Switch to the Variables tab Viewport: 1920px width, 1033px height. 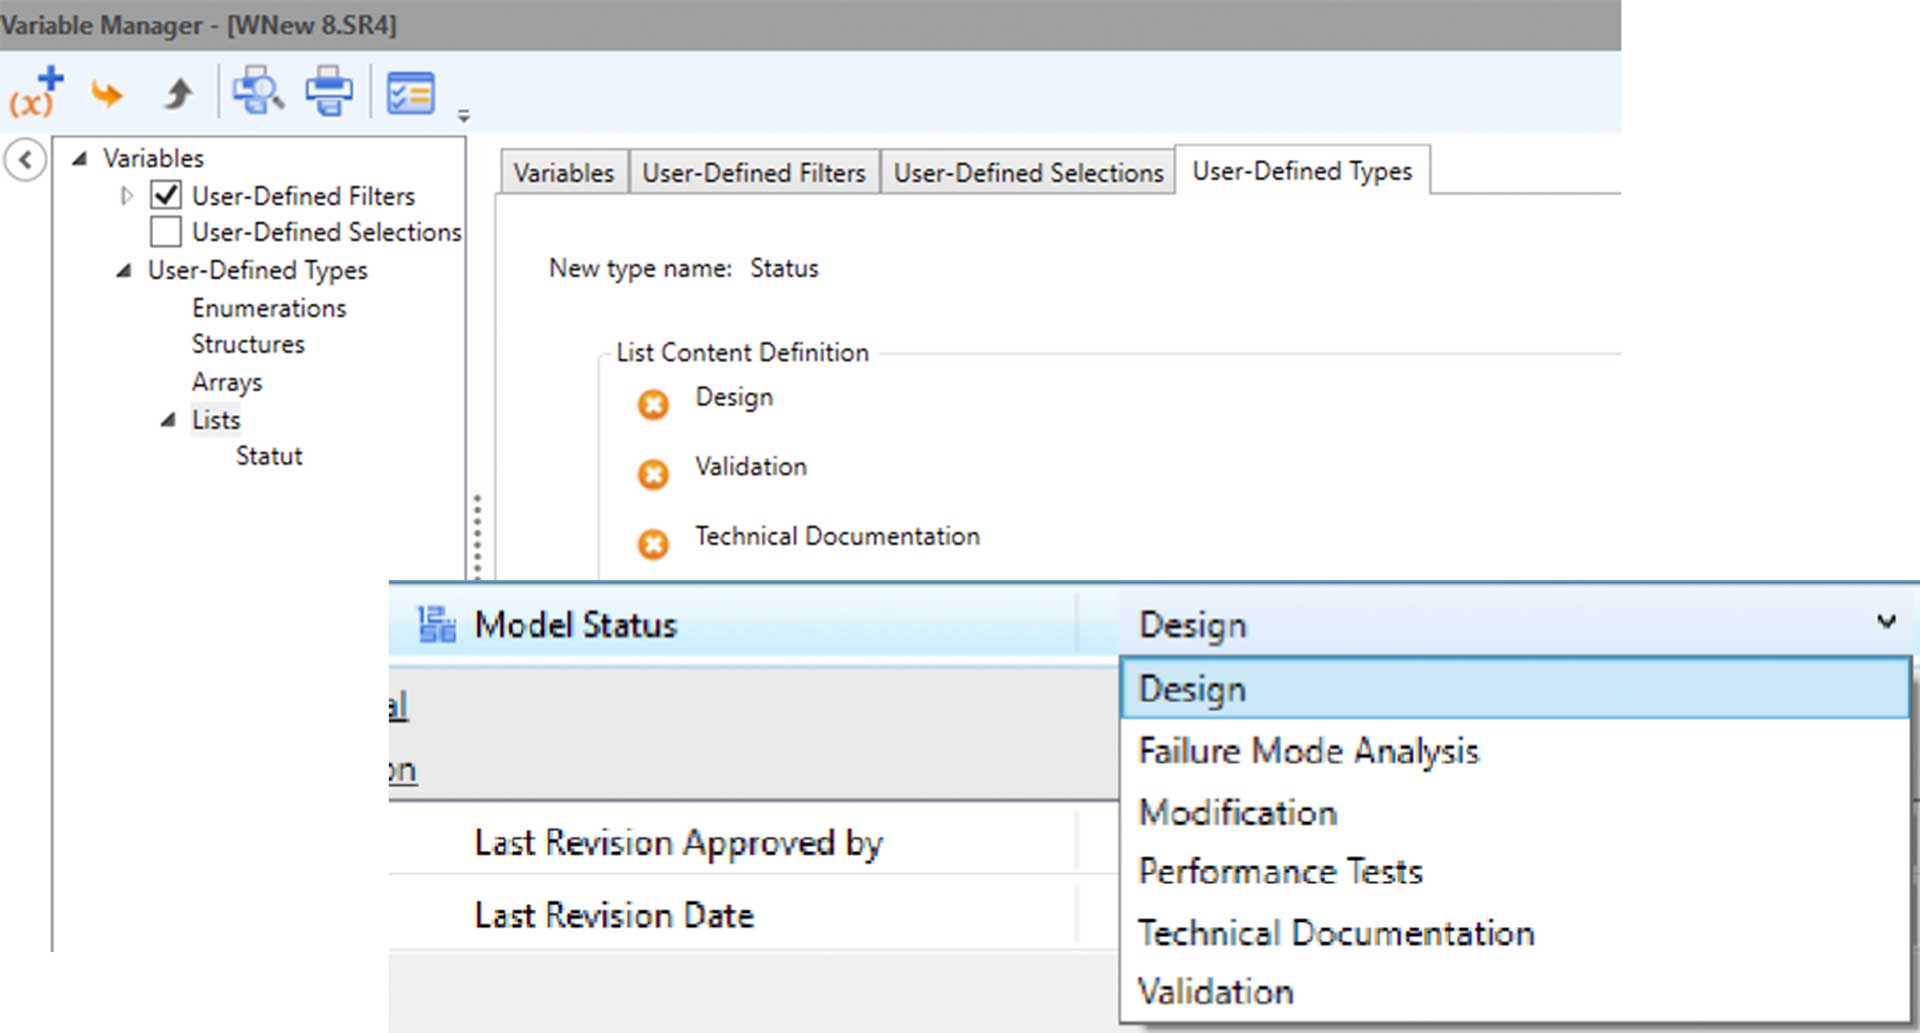564,172
